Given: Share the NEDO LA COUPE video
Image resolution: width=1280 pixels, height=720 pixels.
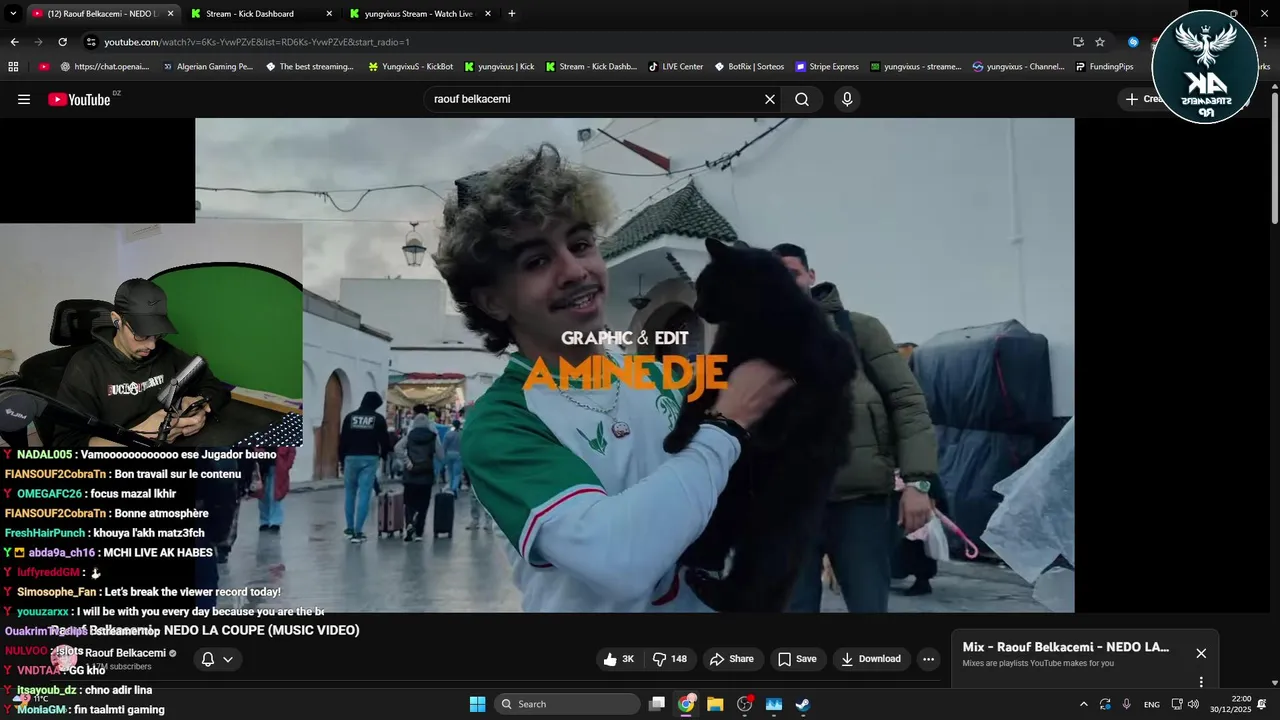Looking at the screenshot, I should 732,659.
